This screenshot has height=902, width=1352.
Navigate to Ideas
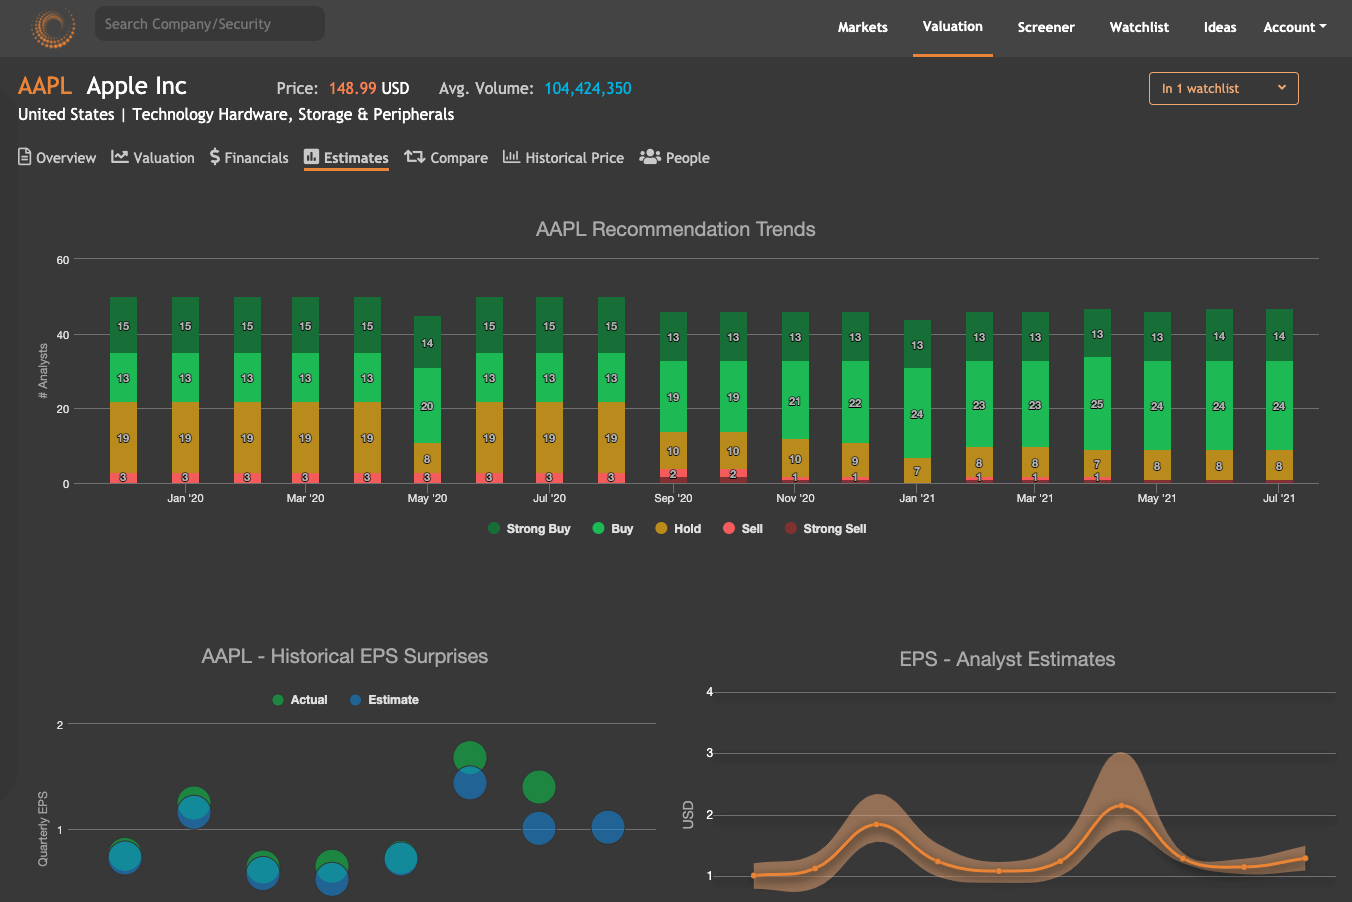click(1220, 27)
